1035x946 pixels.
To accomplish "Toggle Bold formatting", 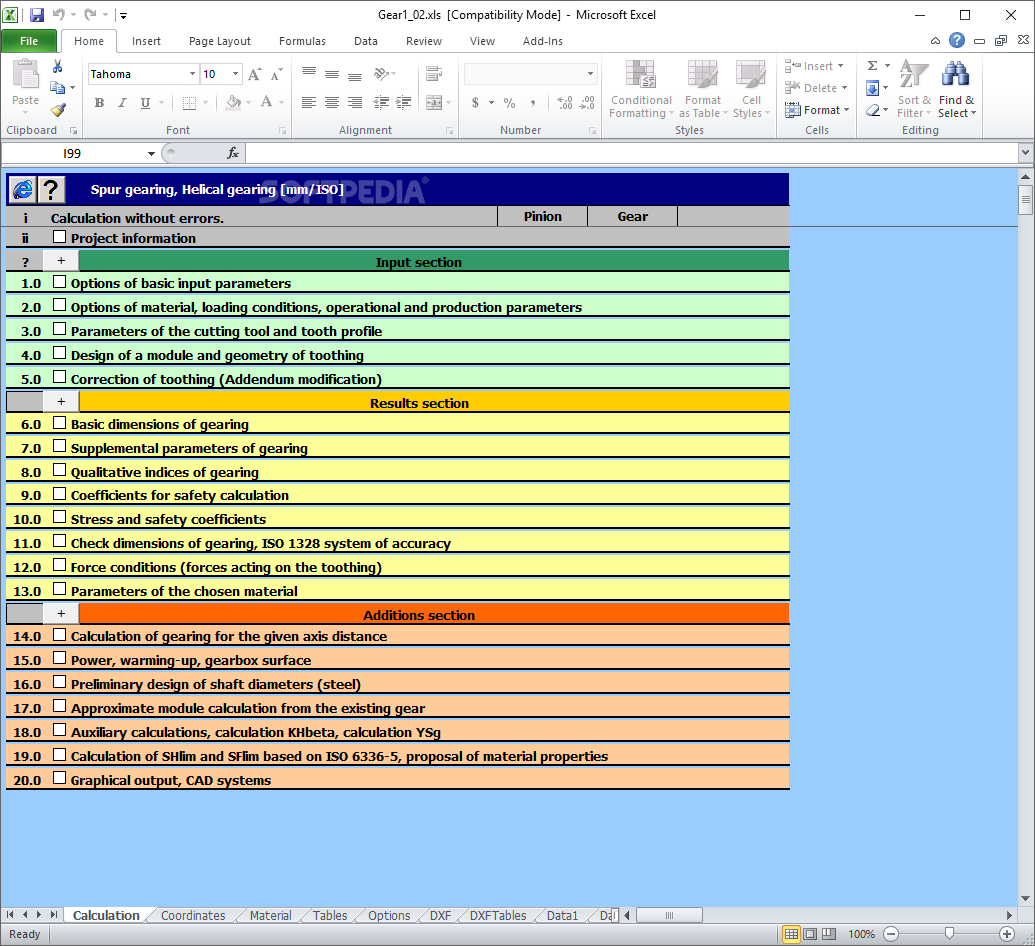I will 99,102.
